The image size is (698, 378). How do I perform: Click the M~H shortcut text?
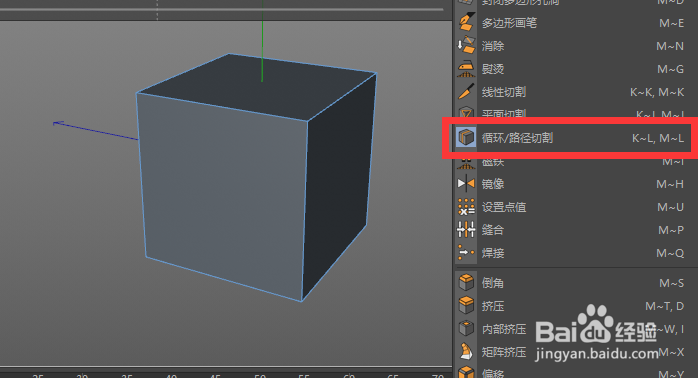tap(670, 184)
